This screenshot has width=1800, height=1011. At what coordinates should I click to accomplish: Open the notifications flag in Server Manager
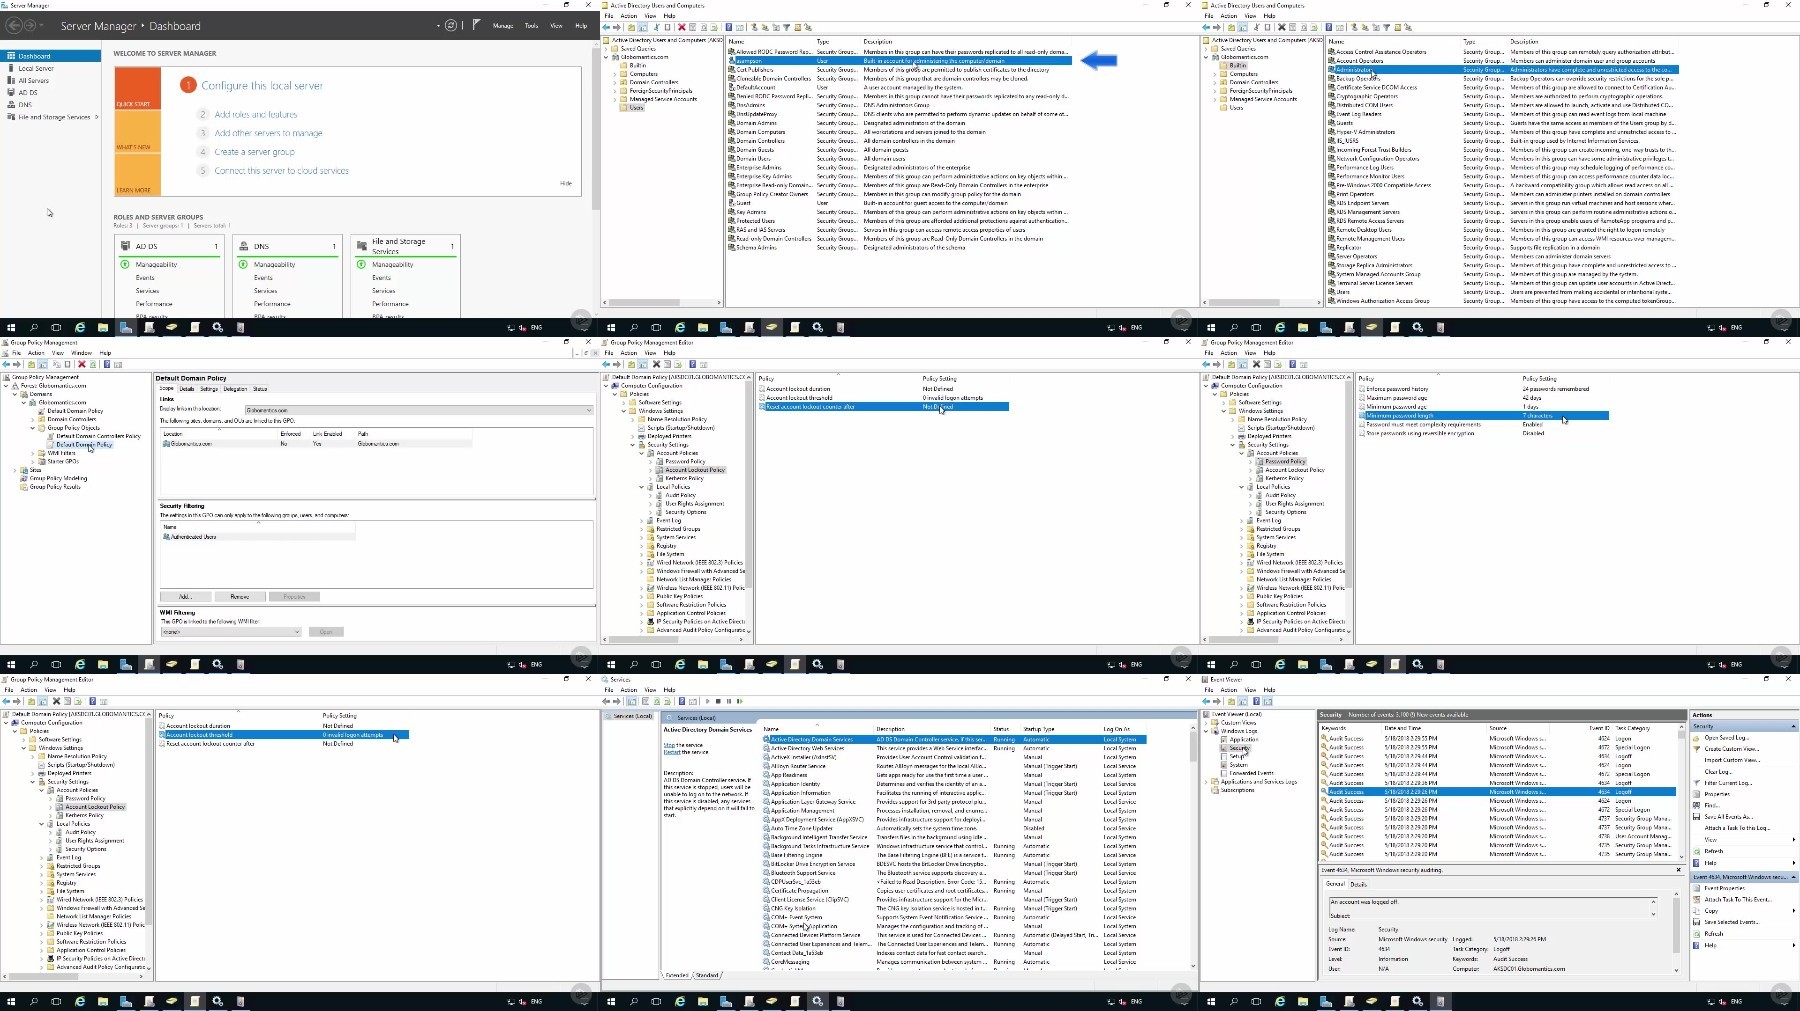coord(477,25)
